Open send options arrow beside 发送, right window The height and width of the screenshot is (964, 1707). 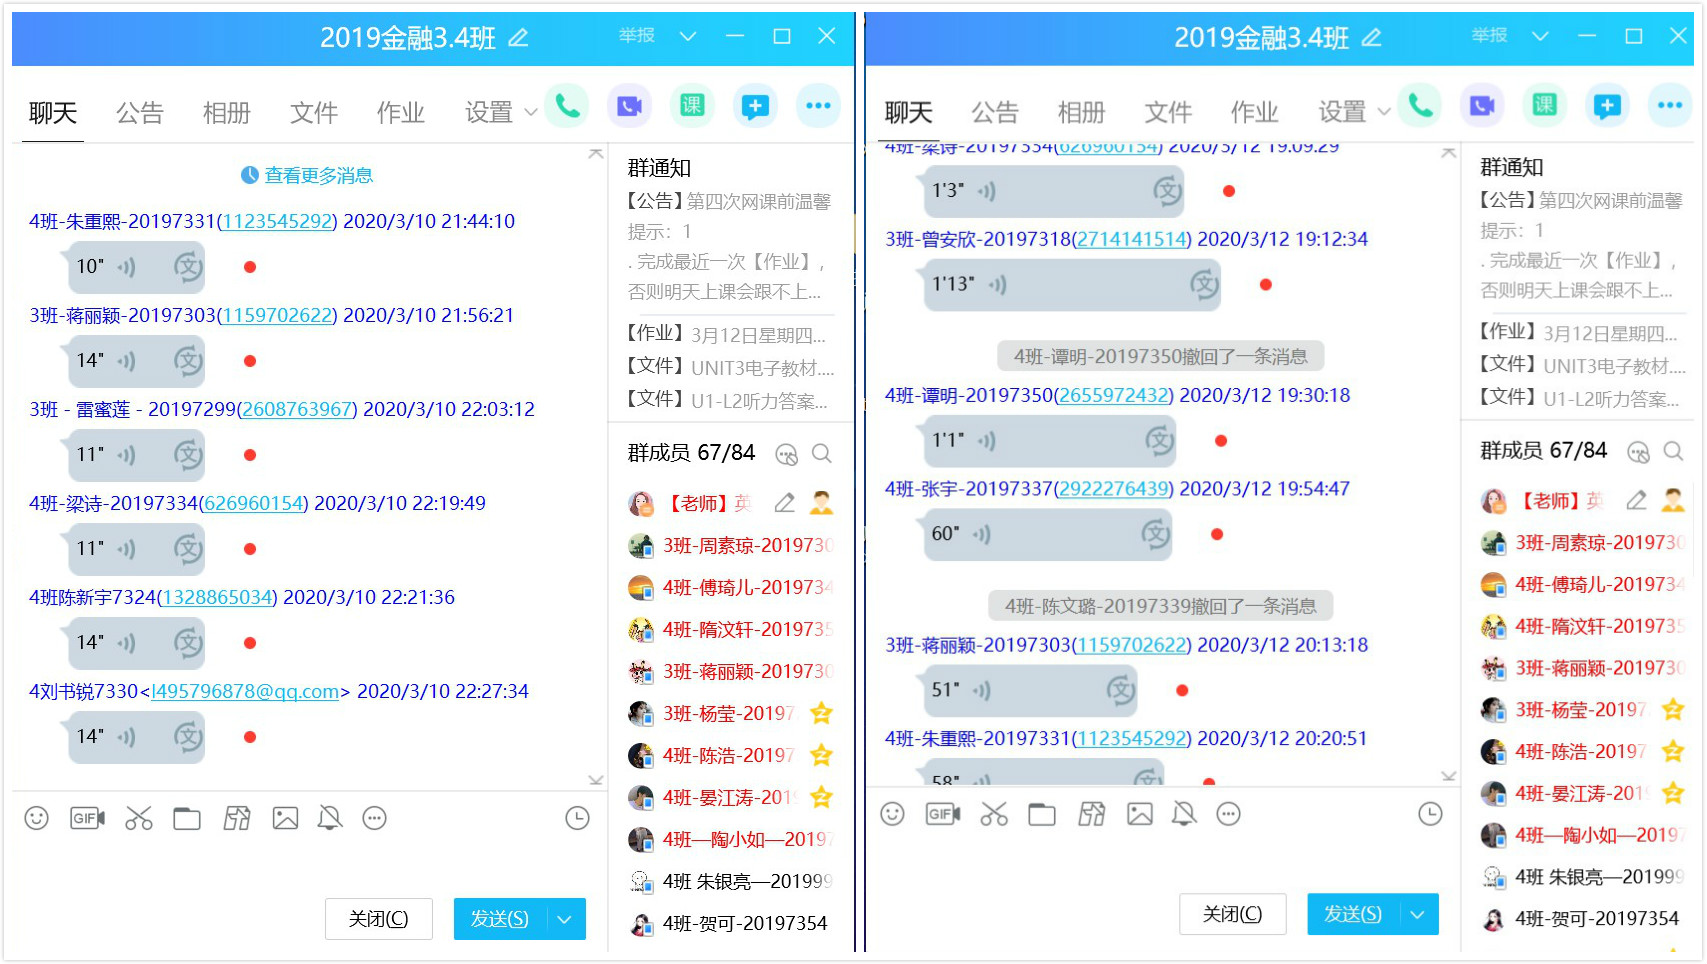(1417, 915)
